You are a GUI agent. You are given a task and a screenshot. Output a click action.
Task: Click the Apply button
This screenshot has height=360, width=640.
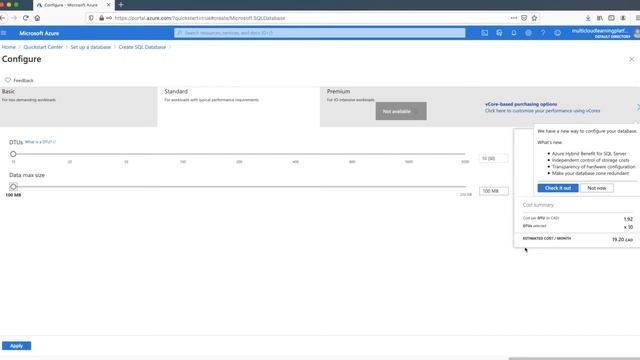pos(16,346)
